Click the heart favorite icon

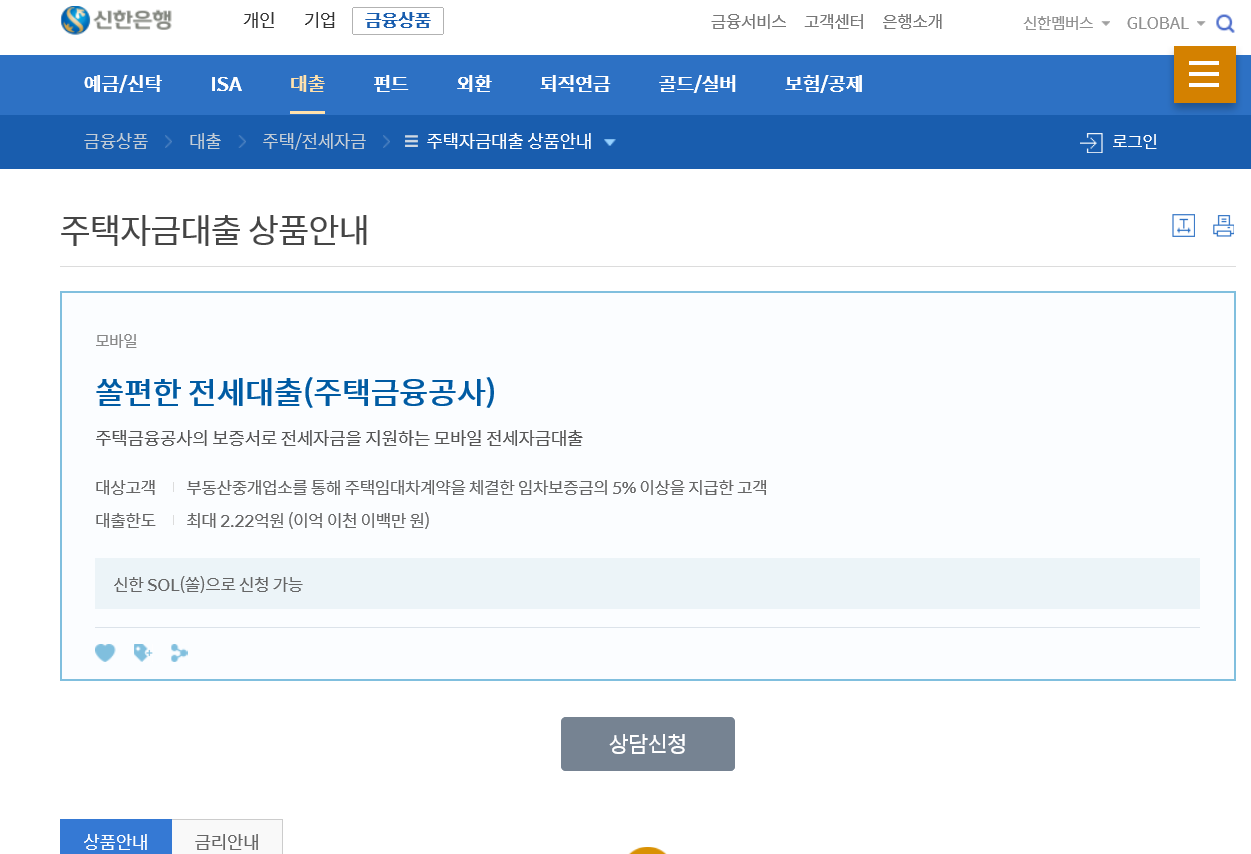tap(105, 653)
